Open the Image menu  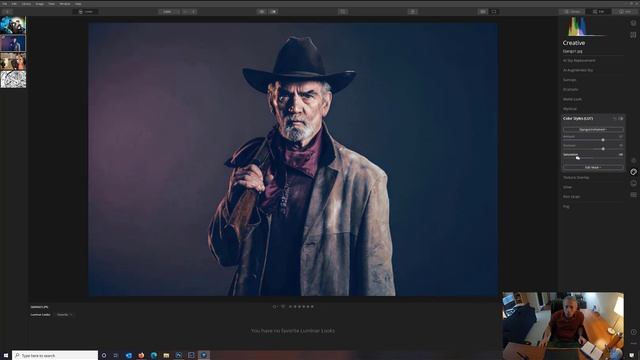point(39,4)
